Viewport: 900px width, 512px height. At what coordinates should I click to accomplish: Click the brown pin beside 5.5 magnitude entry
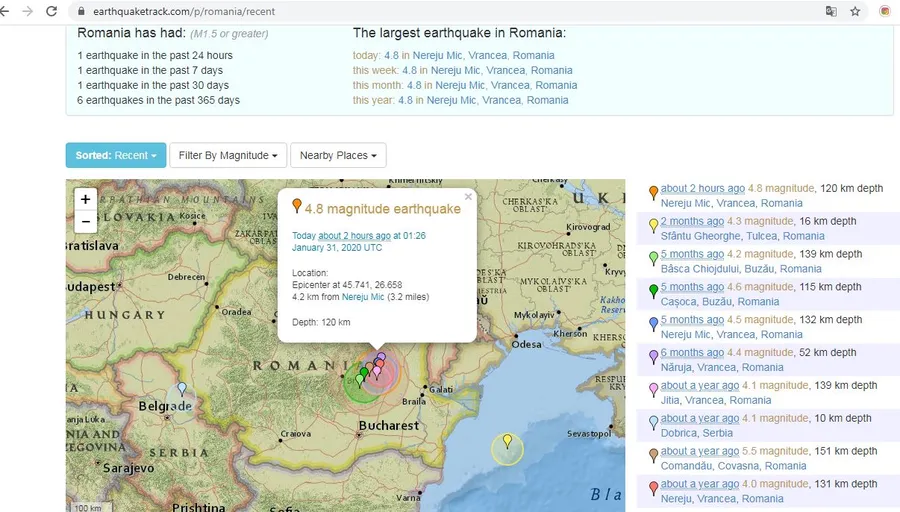[x=653, y=454]
